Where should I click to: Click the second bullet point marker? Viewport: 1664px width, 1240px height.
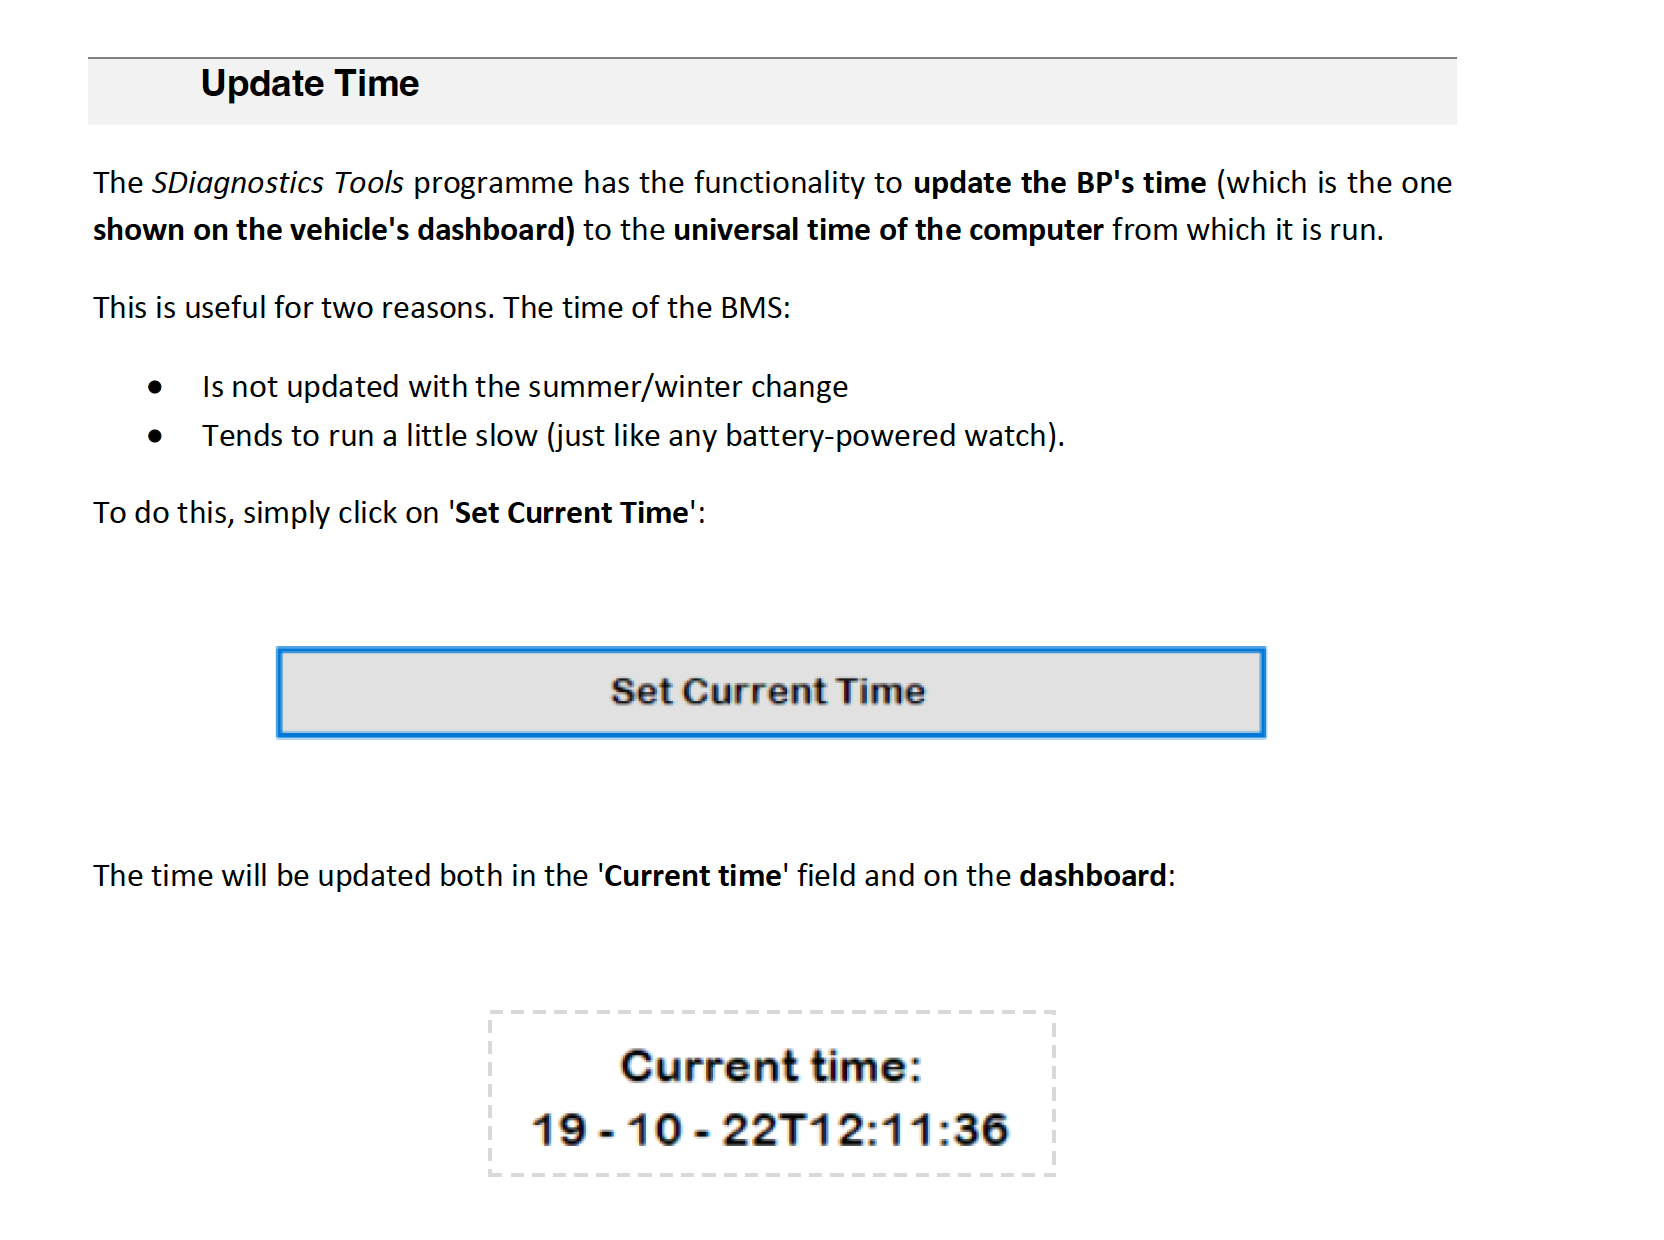155,436
